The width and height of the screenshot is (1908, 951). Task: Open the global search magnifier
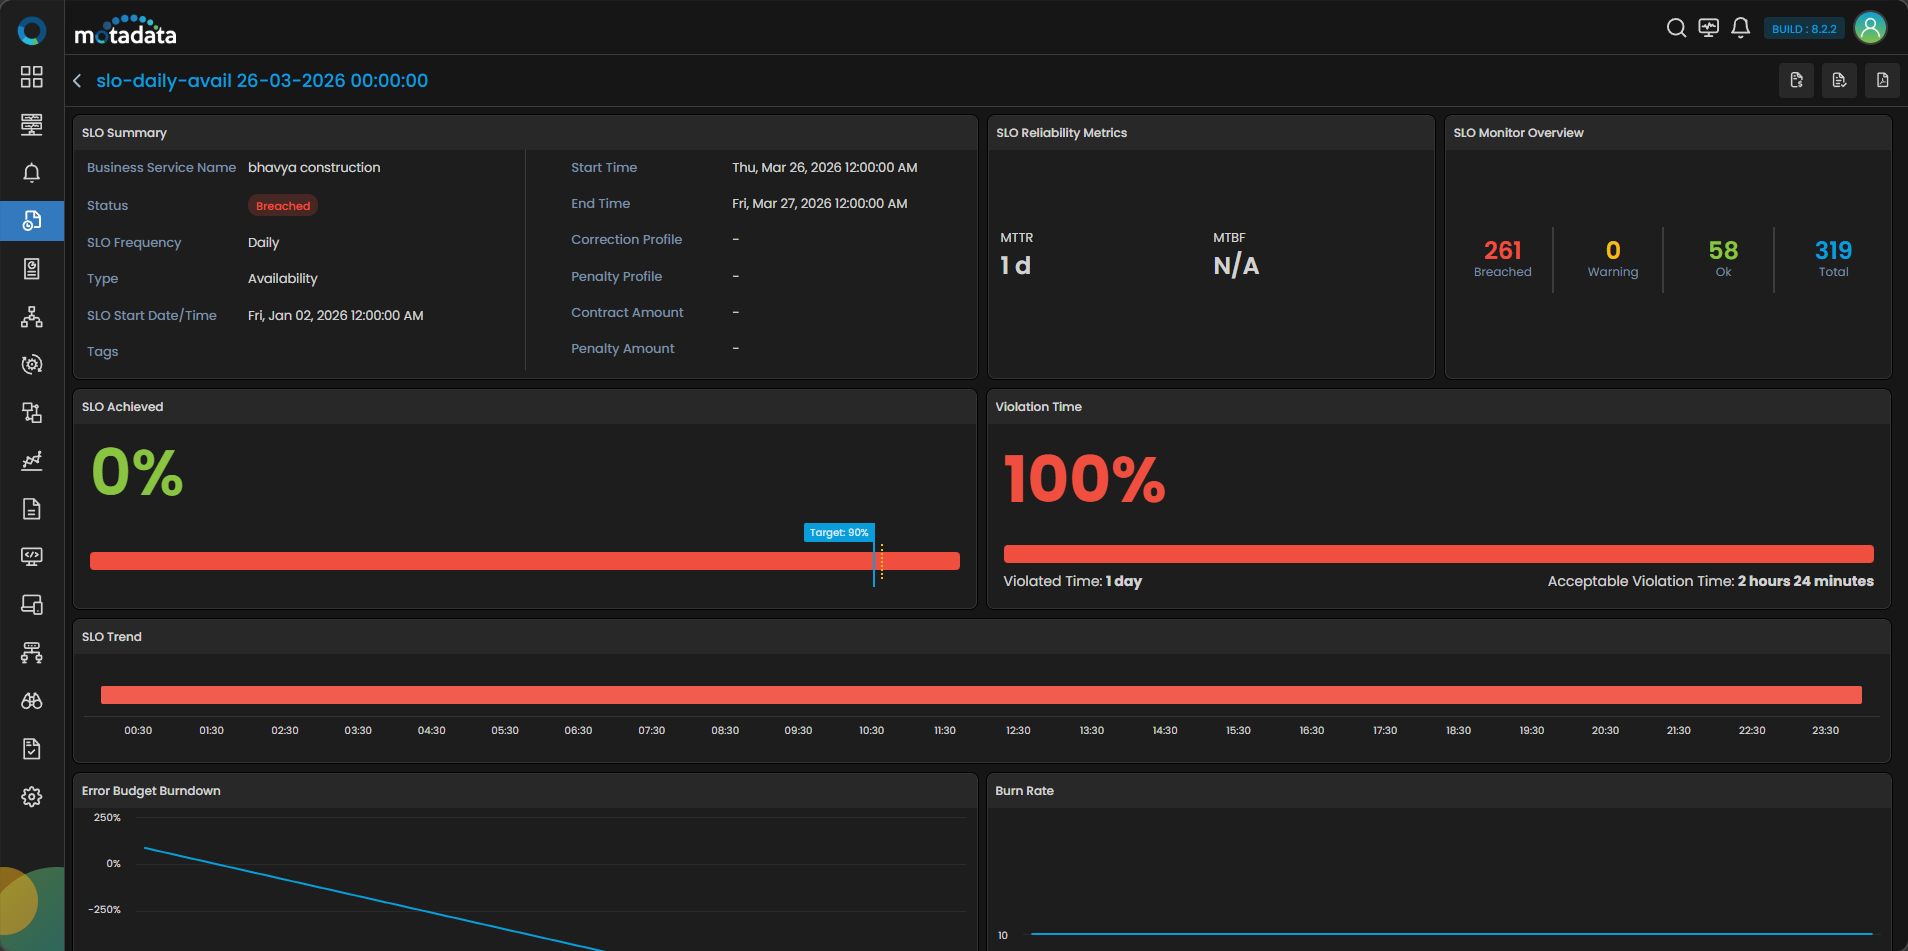coord(1676,28)
